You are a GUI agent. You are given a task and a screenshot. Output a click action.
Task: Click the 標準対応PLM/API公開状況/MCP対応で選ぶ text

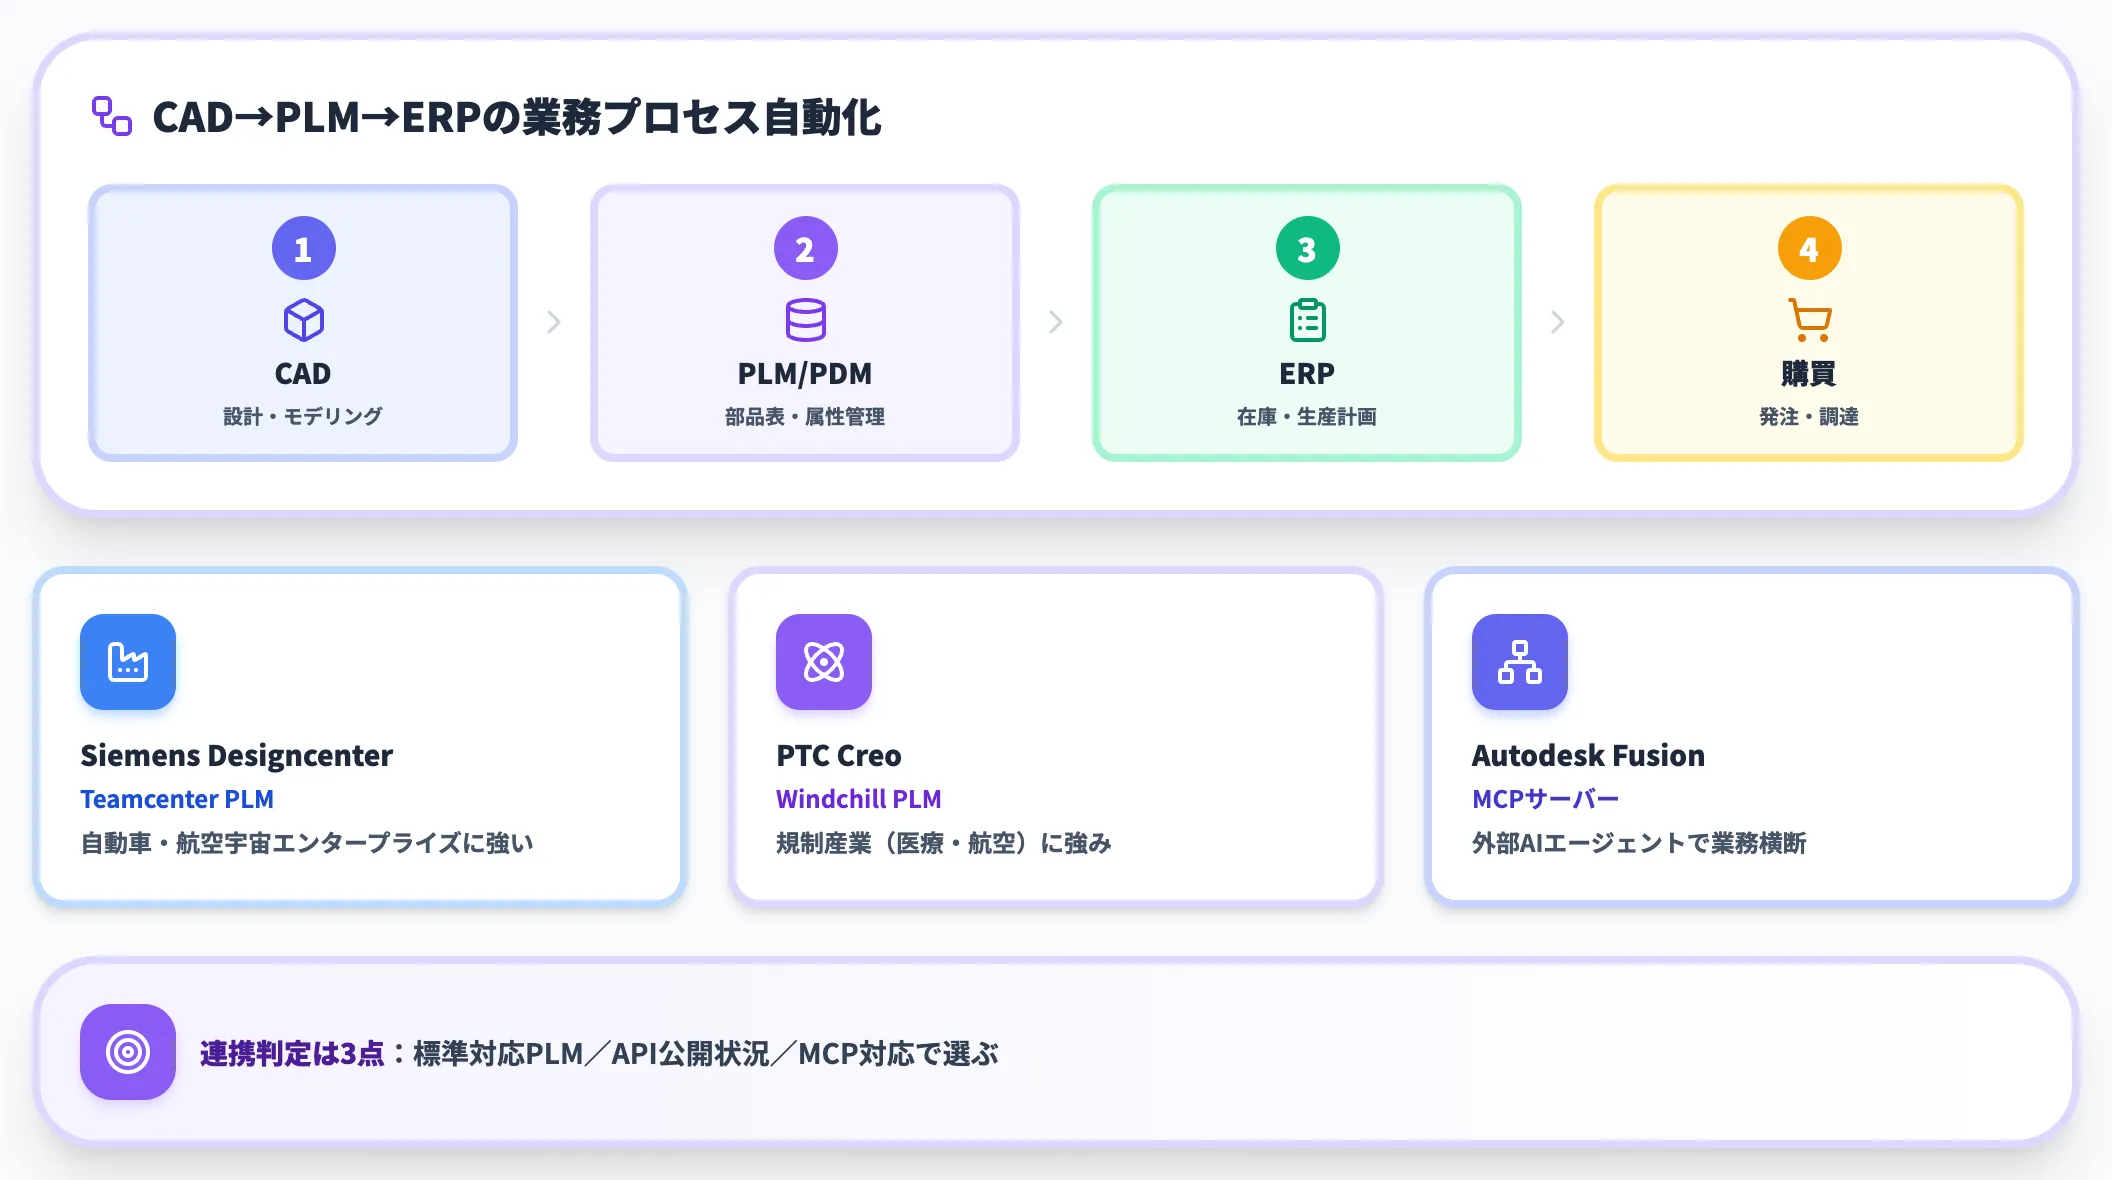pos(706,1053)
